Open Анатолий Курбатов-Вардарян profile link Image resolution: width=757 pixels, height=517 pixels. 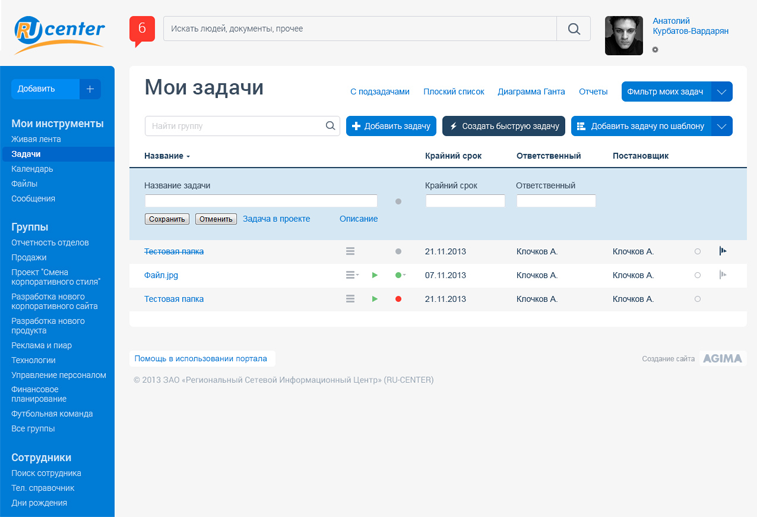[690, 26]
